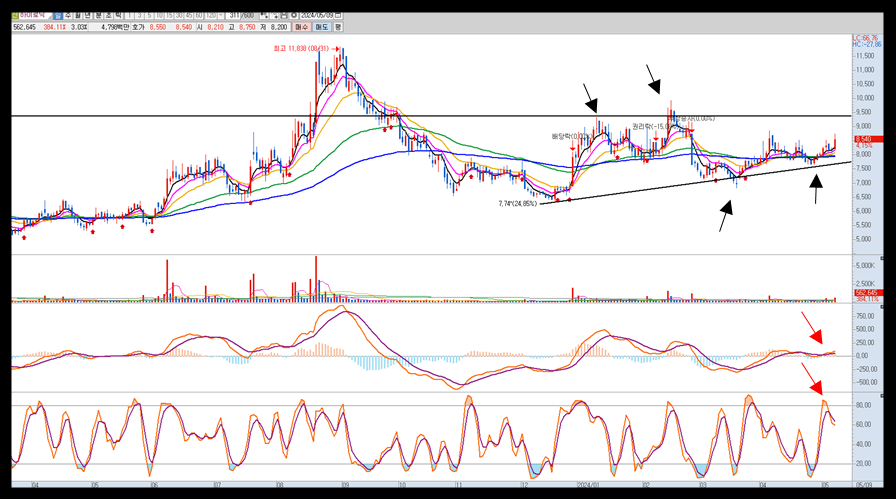Select the daily (일) chart period button
This screenshot has width=896, height=499.
tap(58, 15)
